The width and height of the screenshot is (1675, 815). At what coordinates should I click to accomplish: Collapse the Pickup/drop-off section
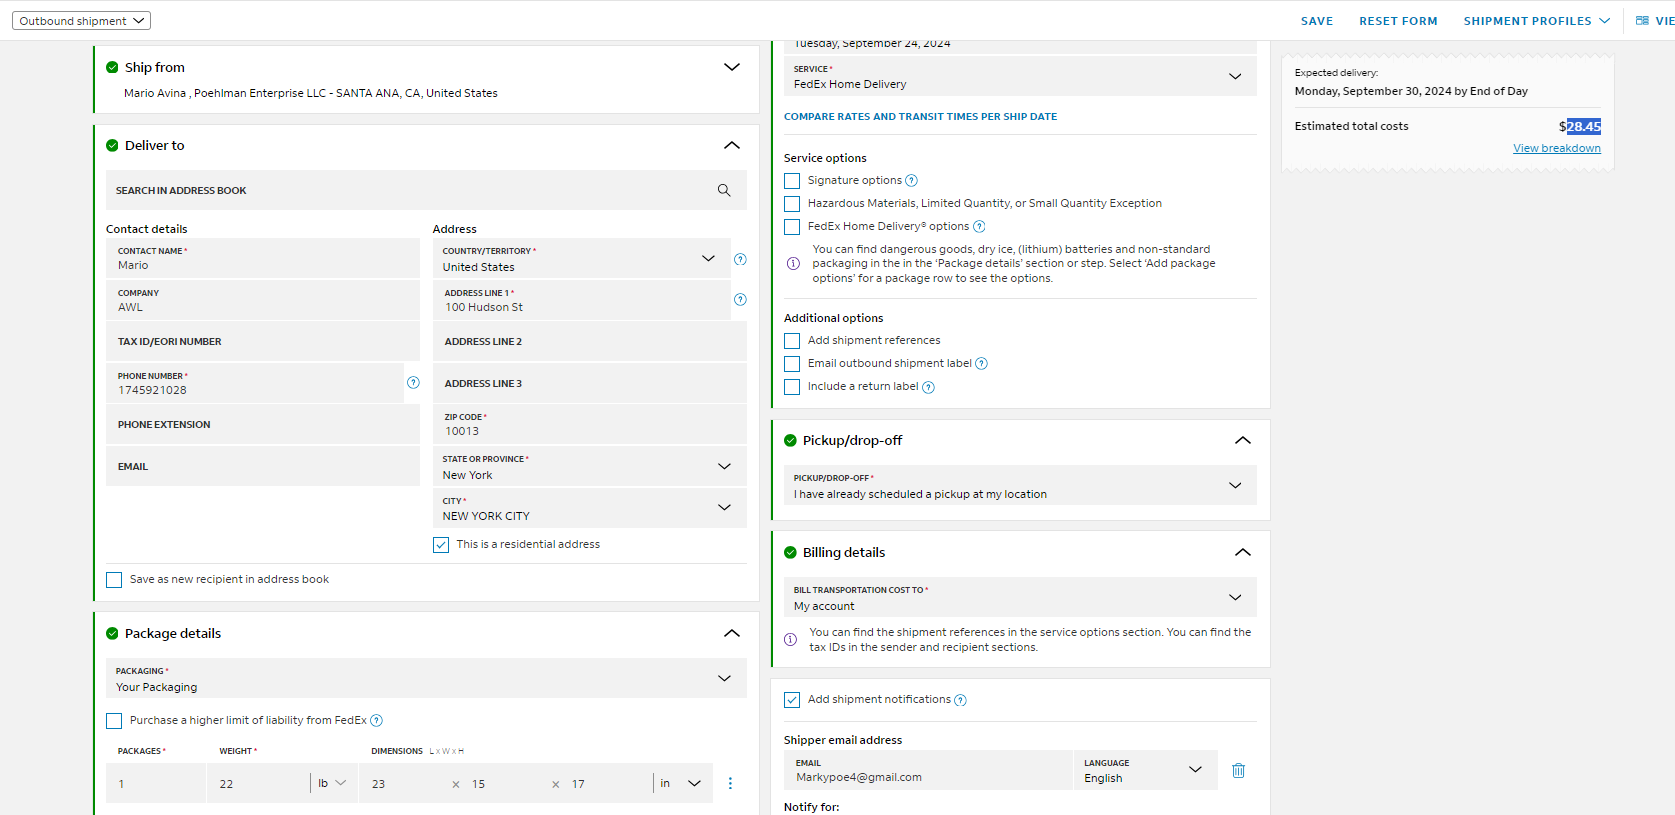pyautogui.click(x=1243, y=440)
